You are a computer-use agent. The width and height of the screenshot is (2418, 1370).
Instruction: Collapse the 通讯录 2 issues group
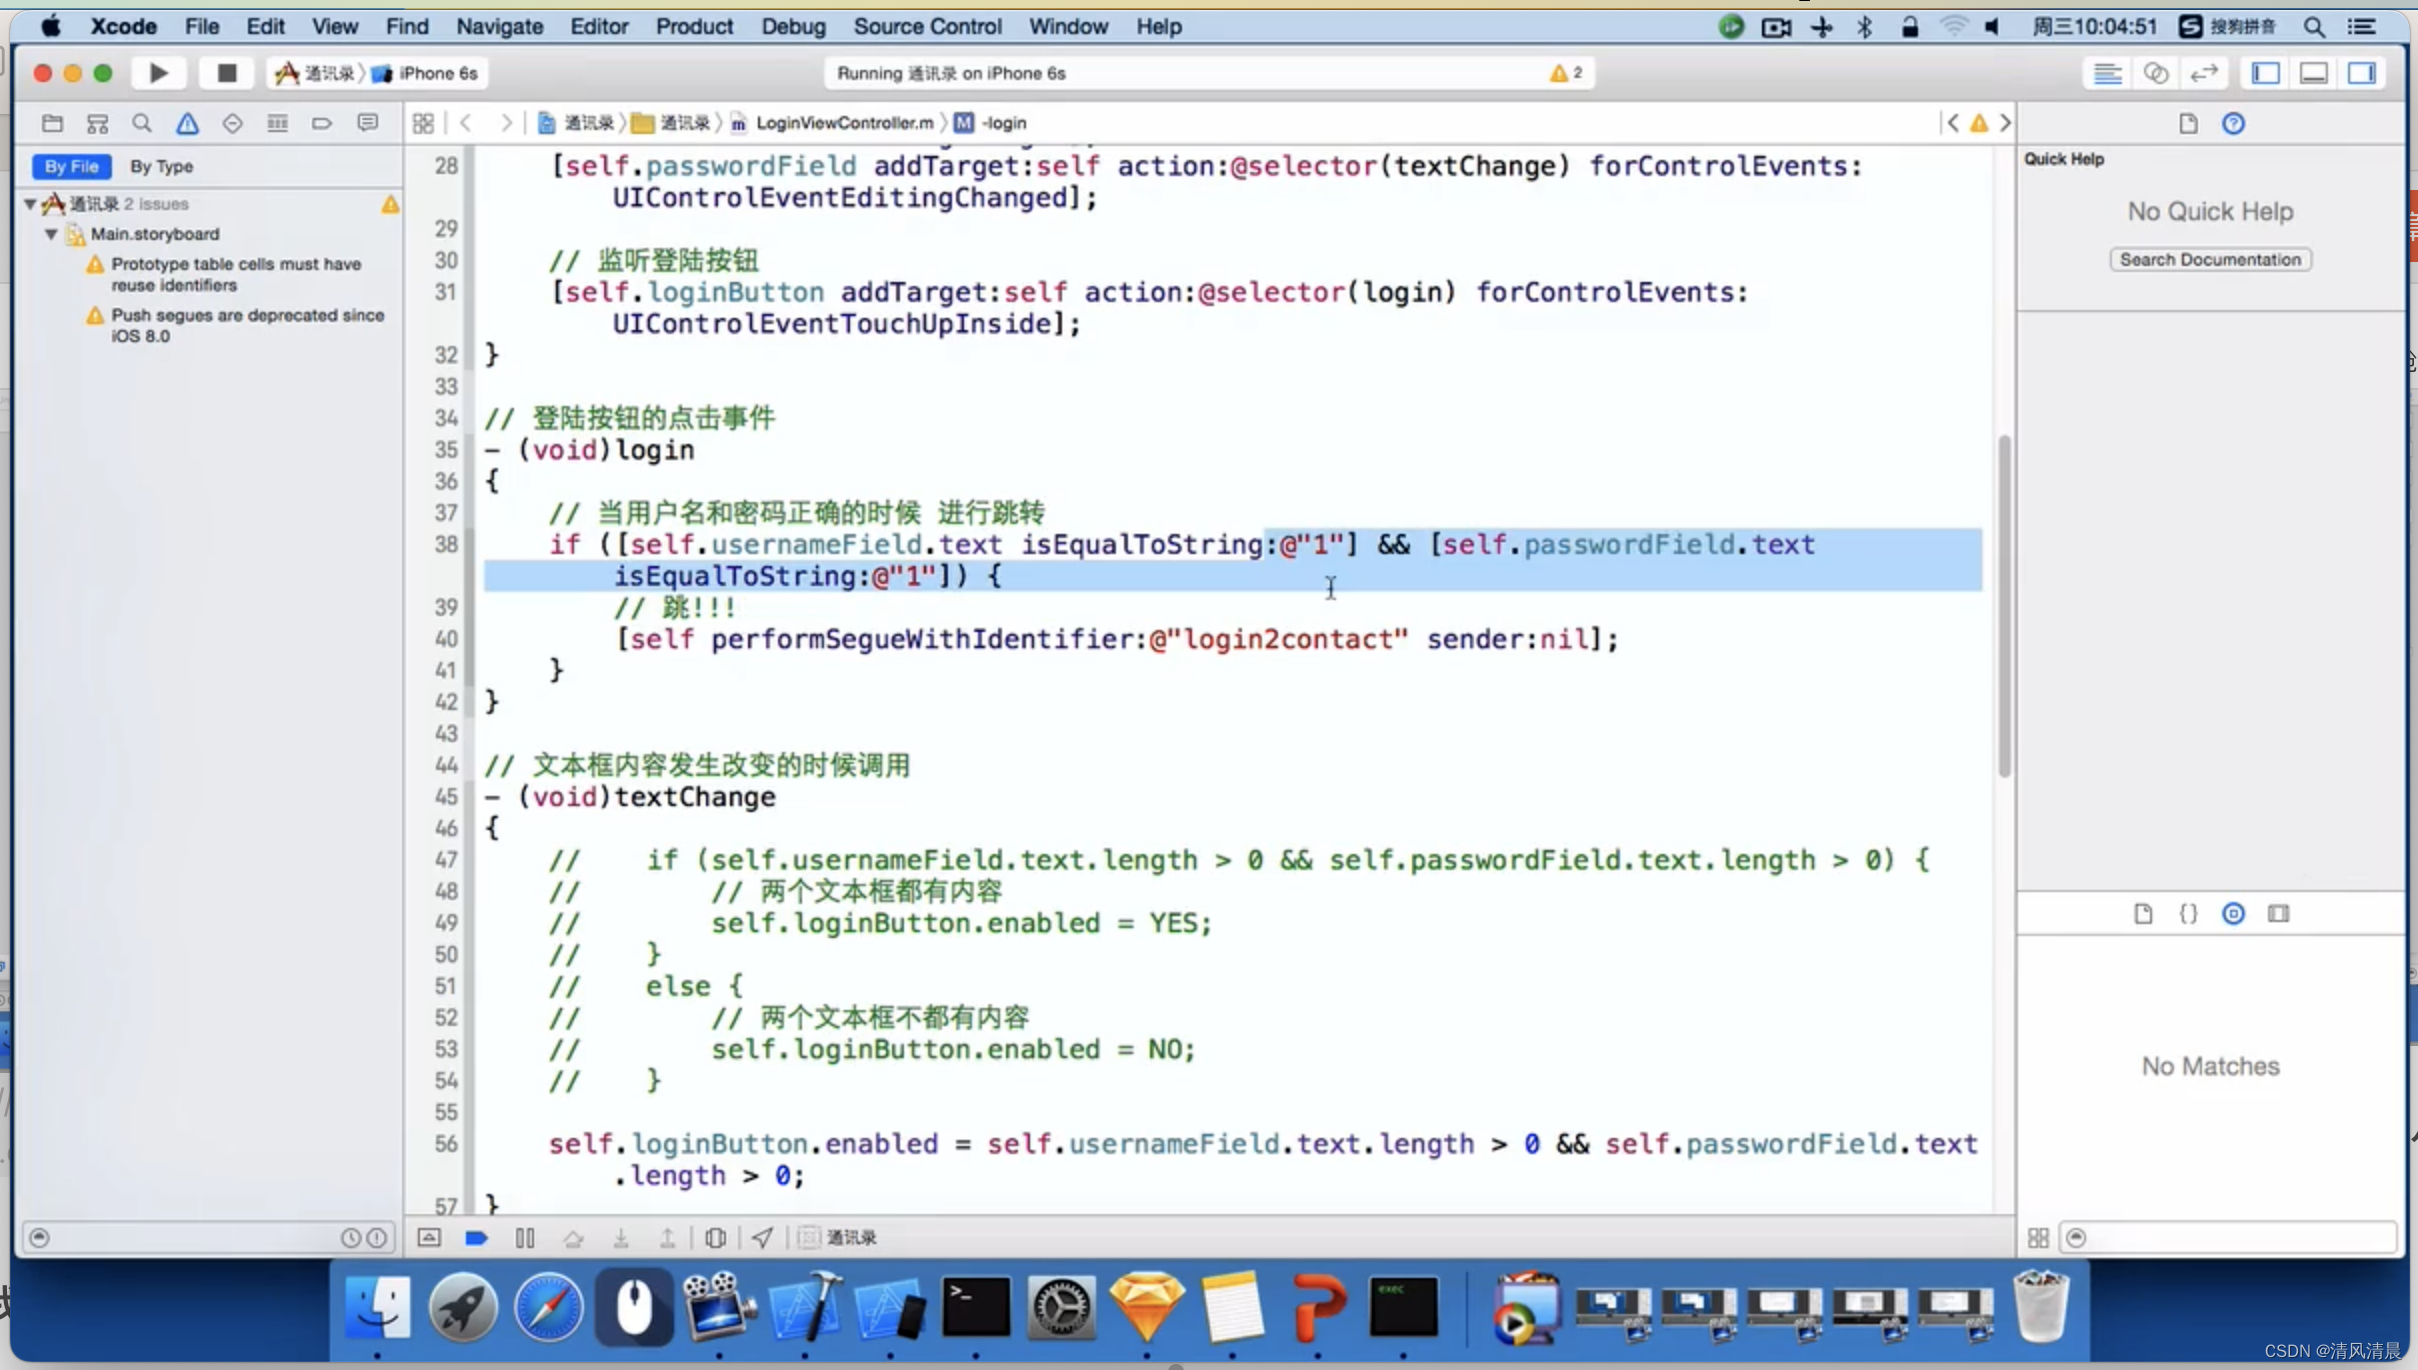[30, 204]
